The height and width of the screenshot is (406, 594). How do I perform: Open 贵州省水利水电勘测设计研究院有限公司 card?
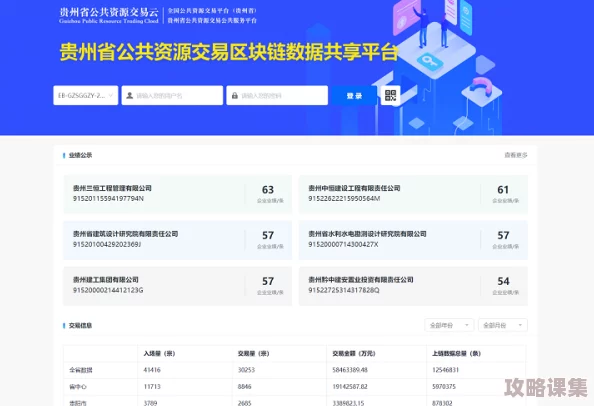(413, 240)
